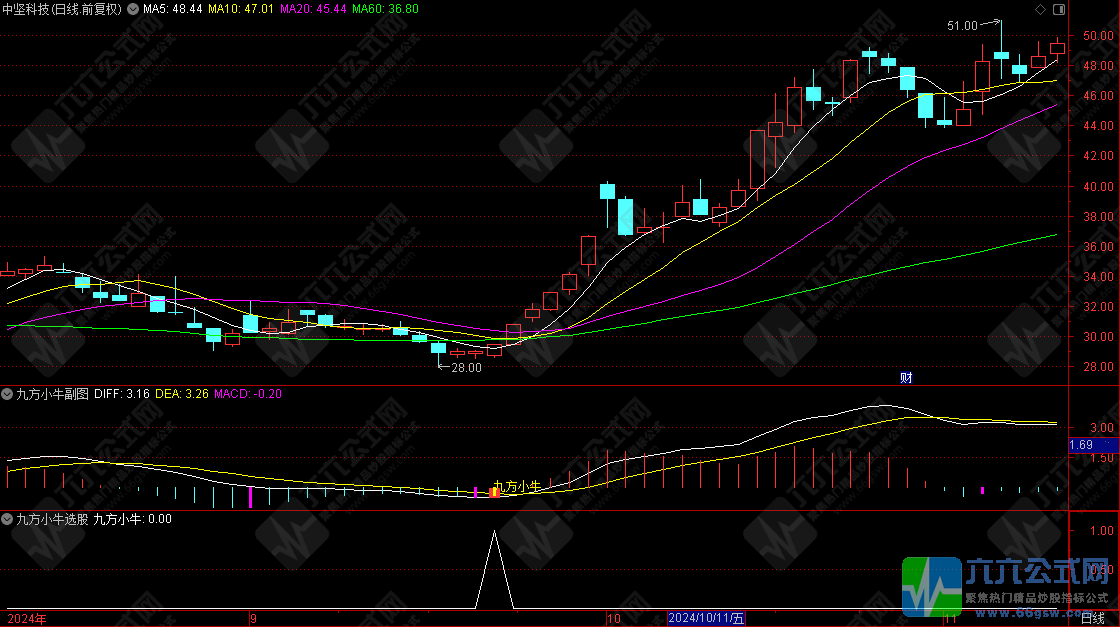Click the green MA60 label
This screenshot has height=627, width=1120.
385,9
